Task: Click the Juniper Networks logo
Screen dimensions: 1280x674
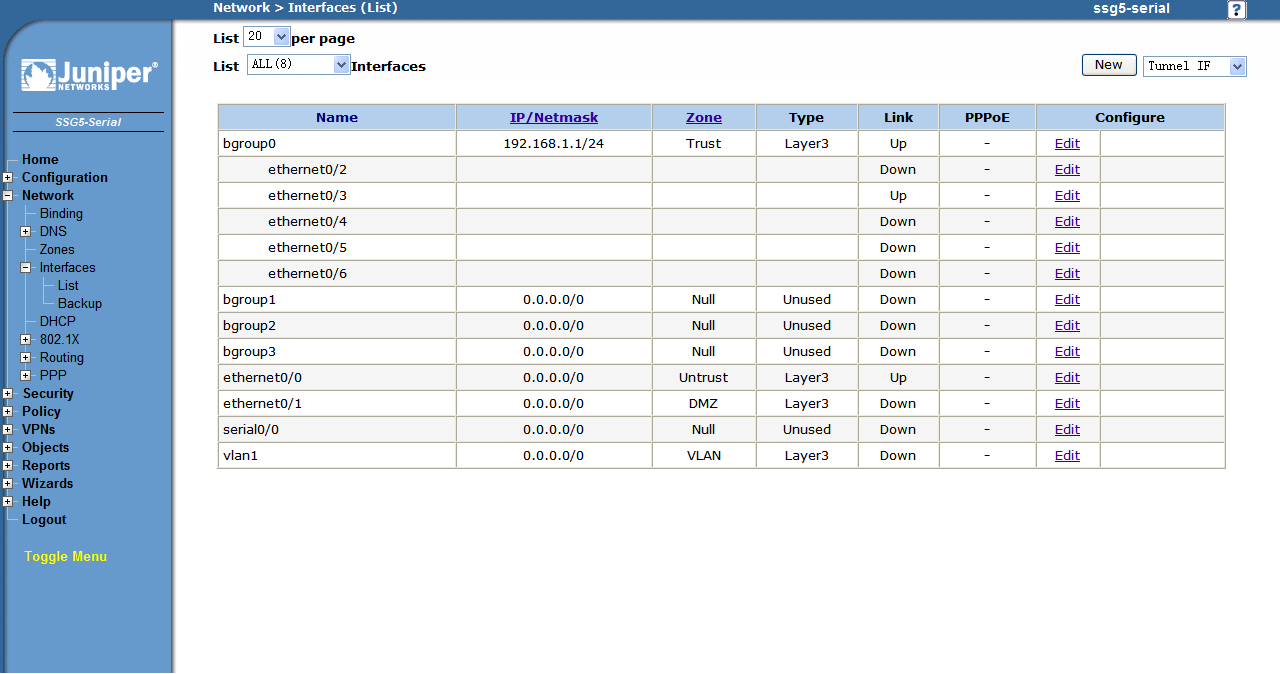Action: pos(88,76)
